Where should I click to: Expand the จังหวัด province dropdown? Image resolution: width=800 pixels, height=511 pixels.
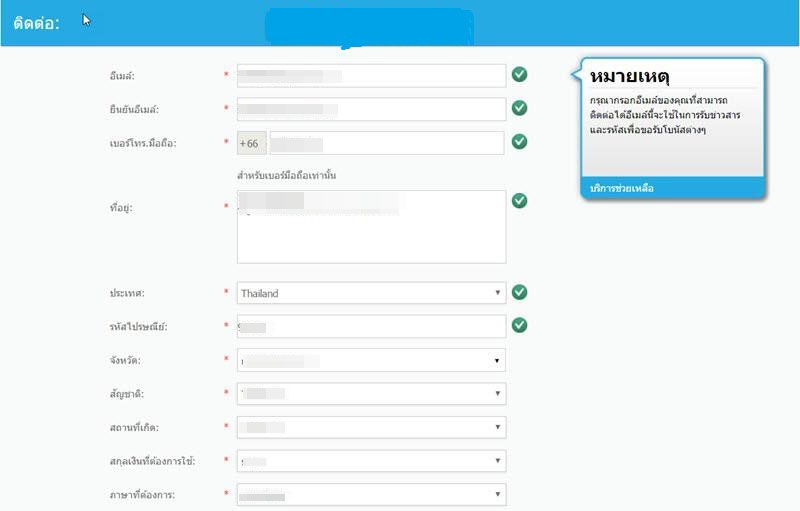(370, 360)
